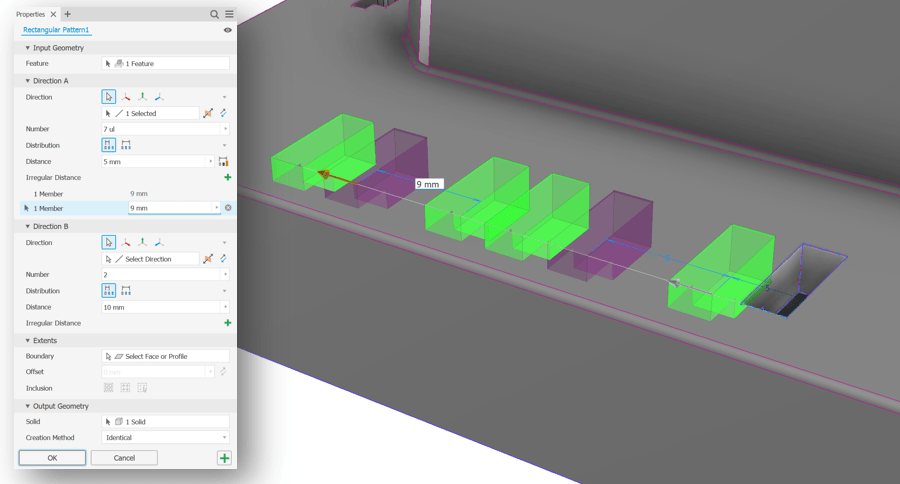The width and height of the screenshot is (900, 484).
Task: Add Irregular Distance member in Direction A
Action: [227, 177]
